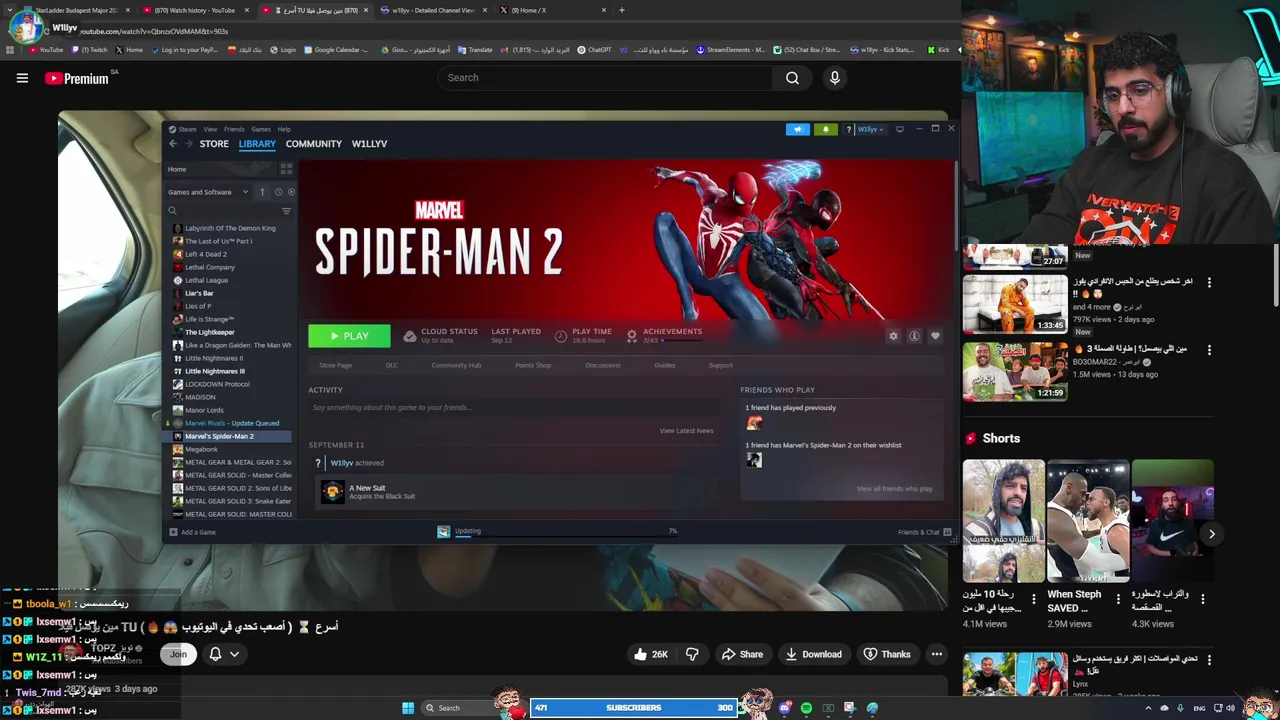Open the Windows Start button

click(x=408, y=708)
